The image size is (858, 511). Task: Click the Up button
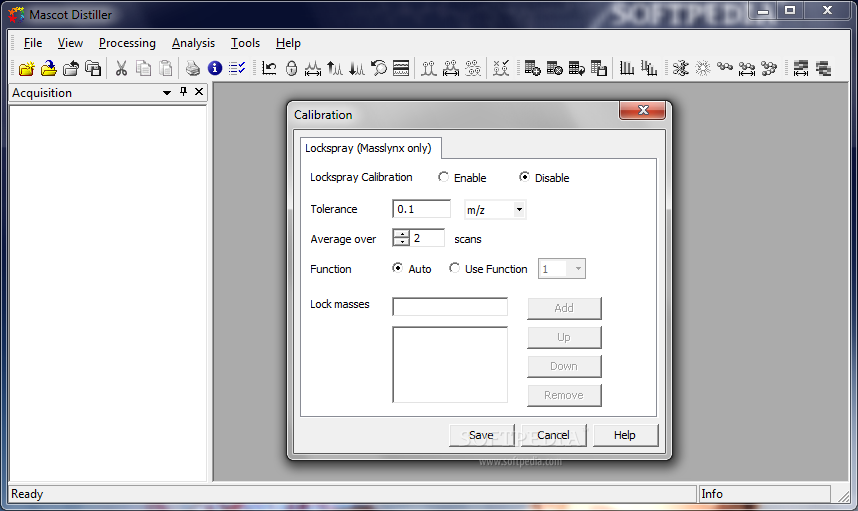click(x=564, y=337)
